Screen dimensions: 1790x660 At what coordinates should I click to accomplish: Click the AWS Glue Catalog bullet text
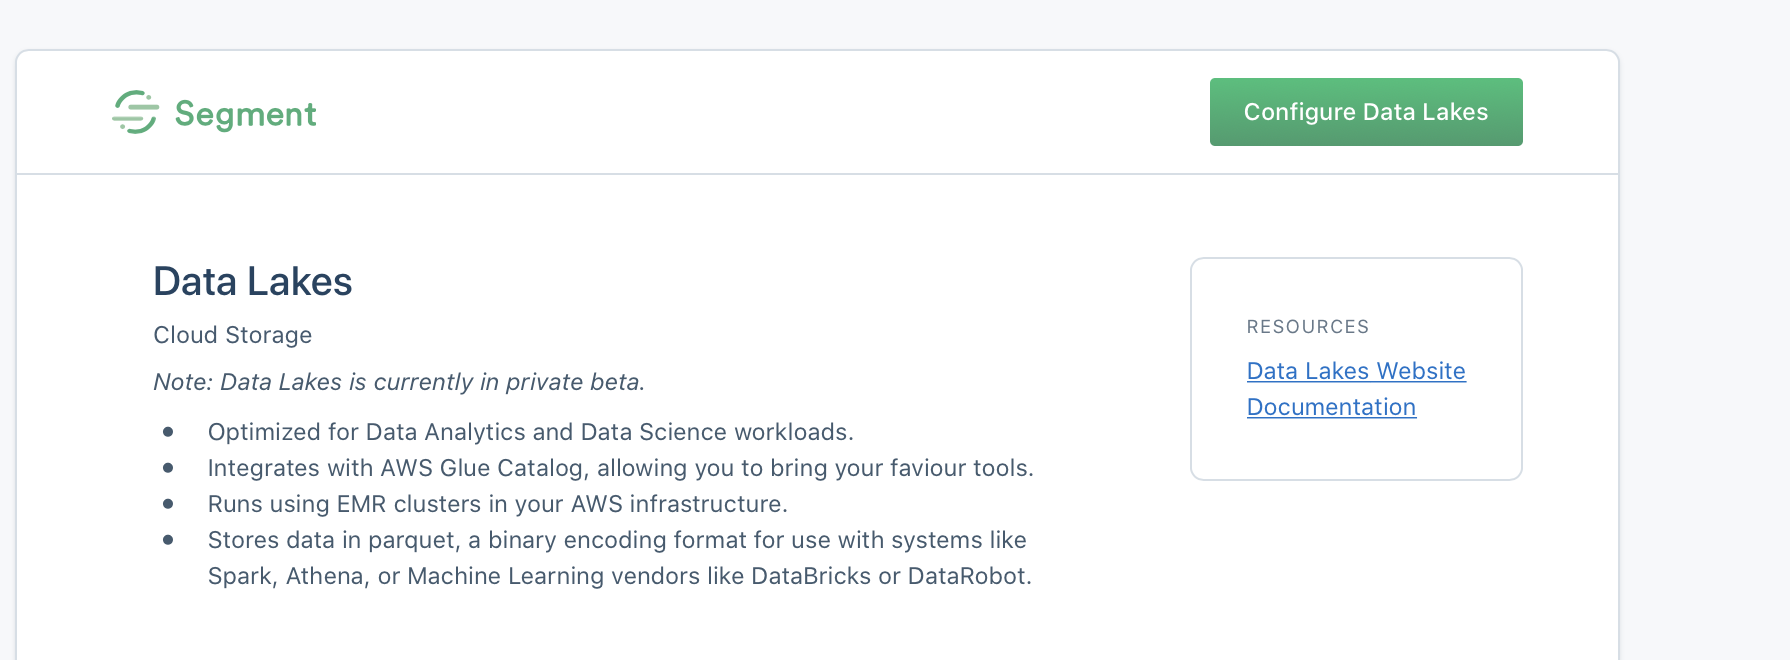620,468
